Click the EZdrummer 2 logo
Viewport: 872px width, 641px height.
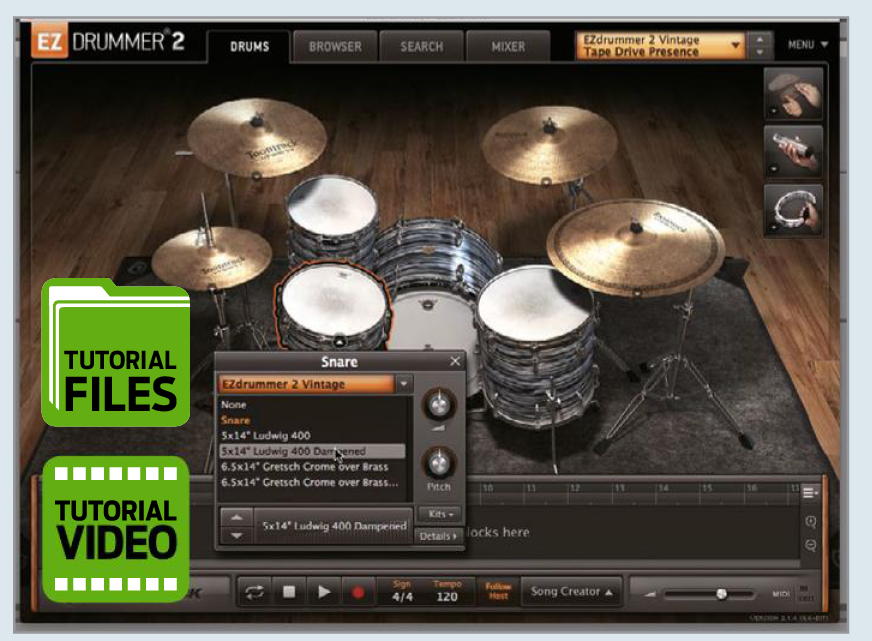click(x=108, y=42)
